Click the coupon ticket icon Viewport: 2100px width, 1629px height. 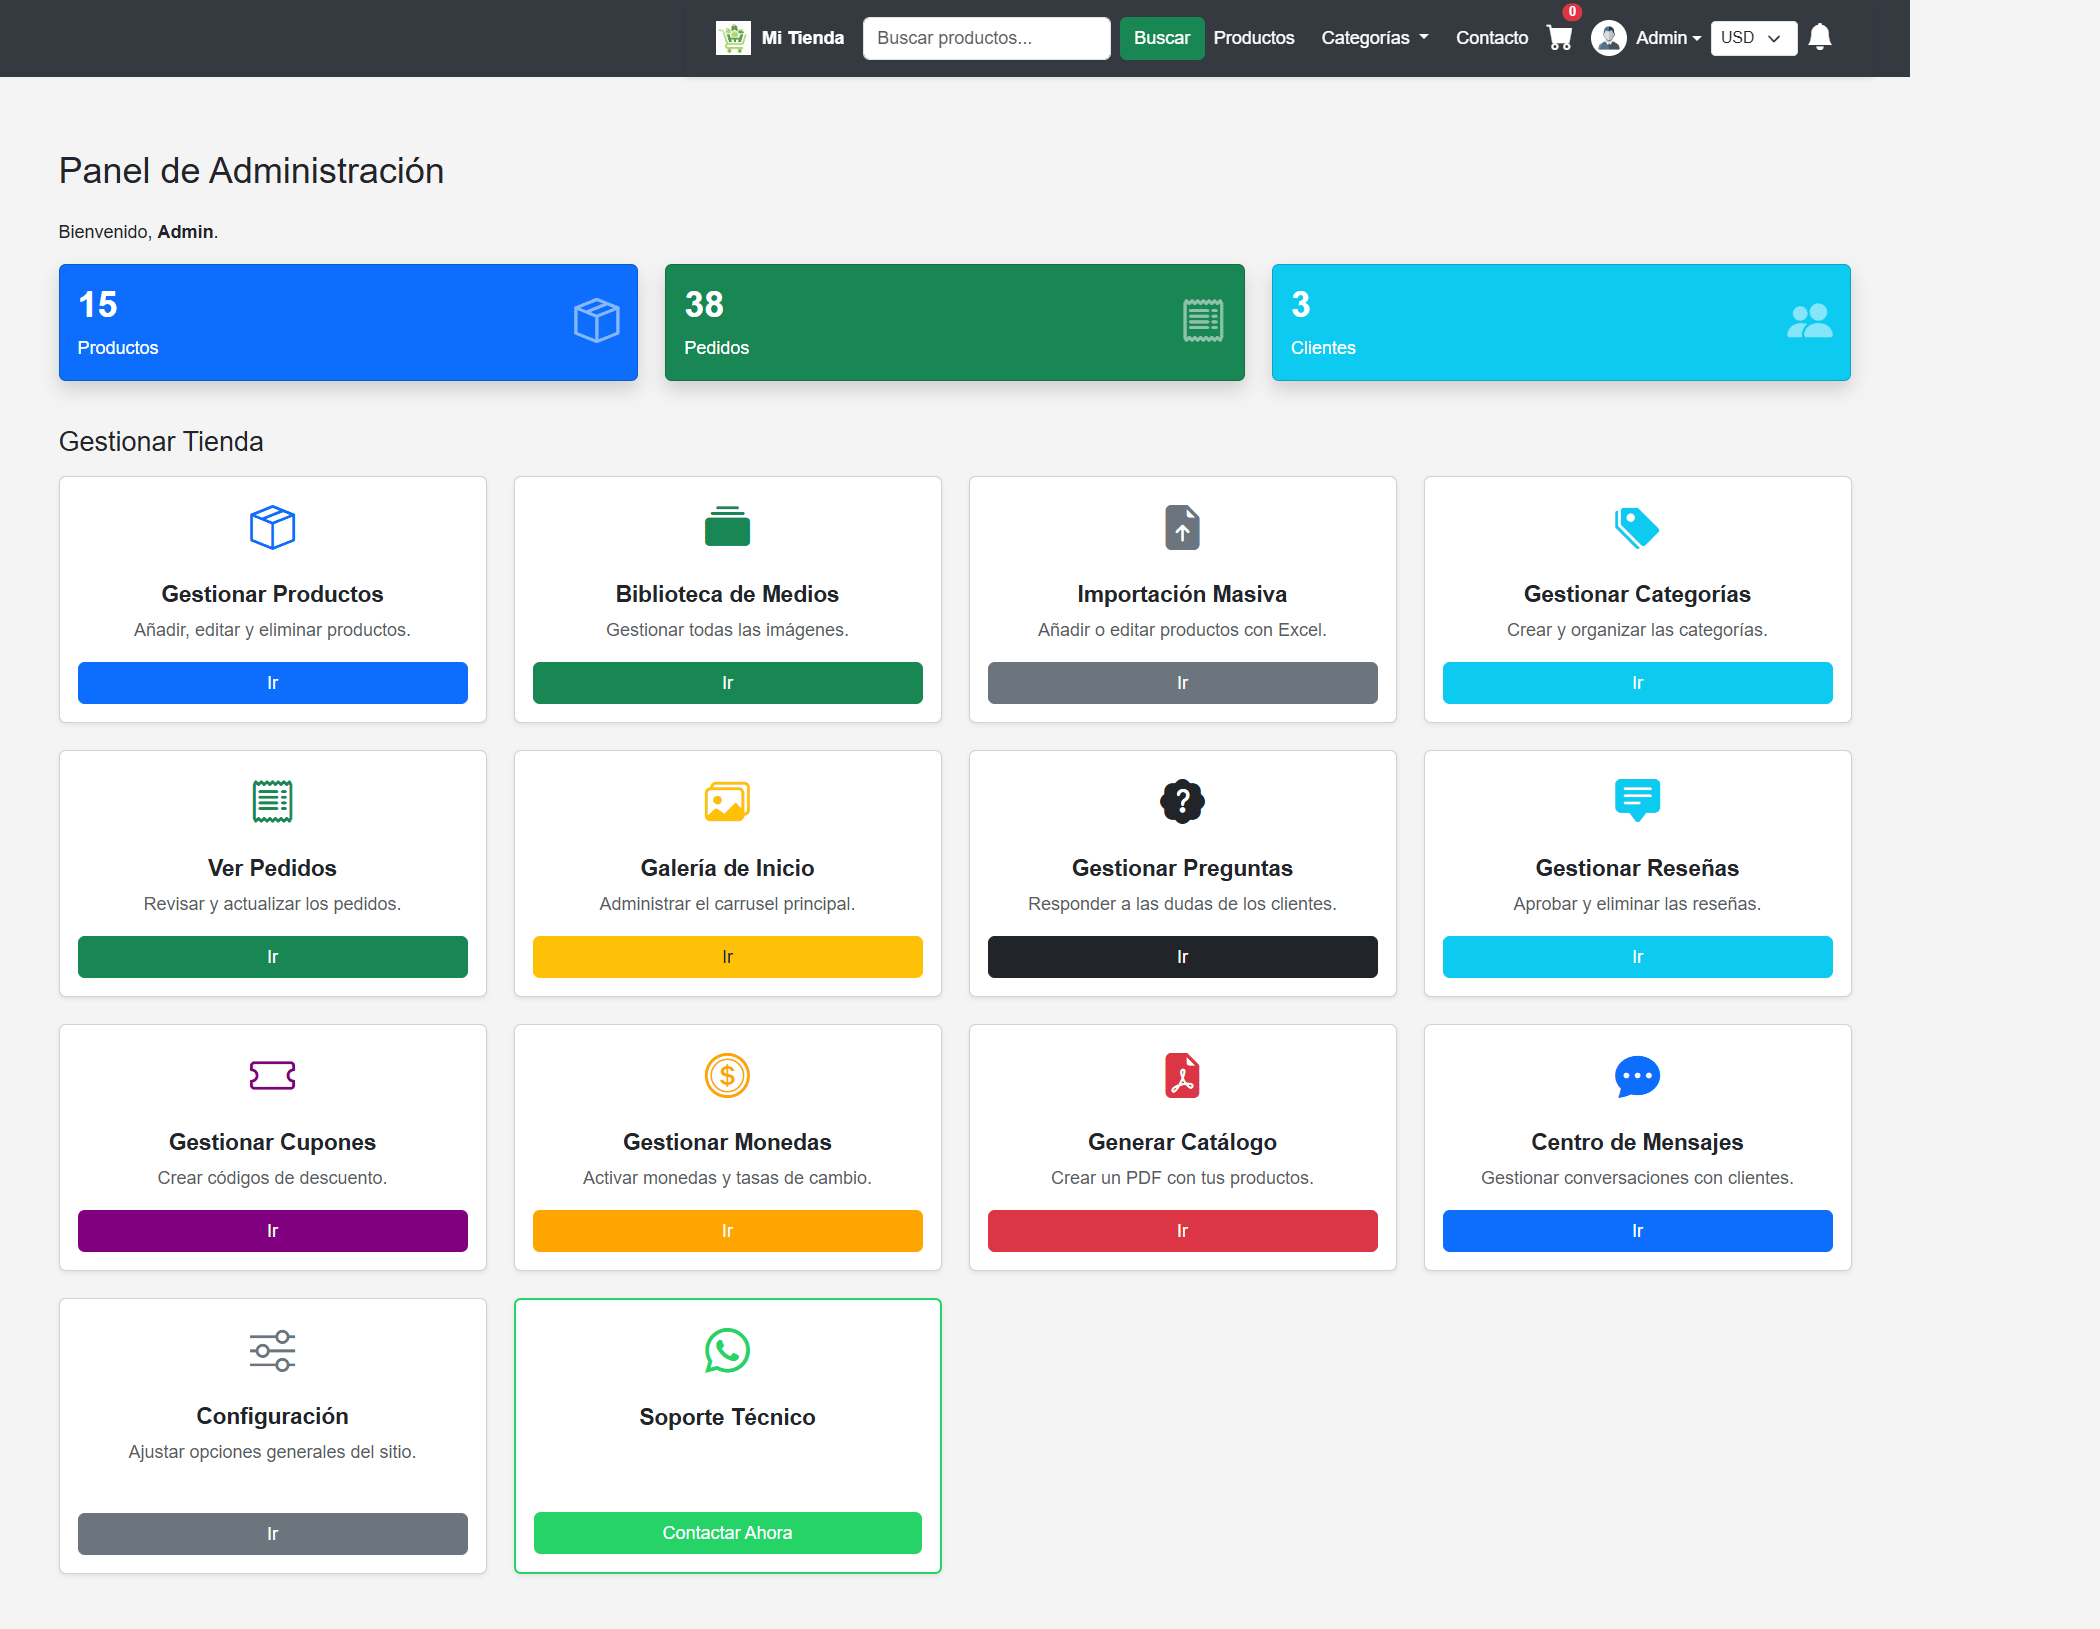coord(272,1076)
